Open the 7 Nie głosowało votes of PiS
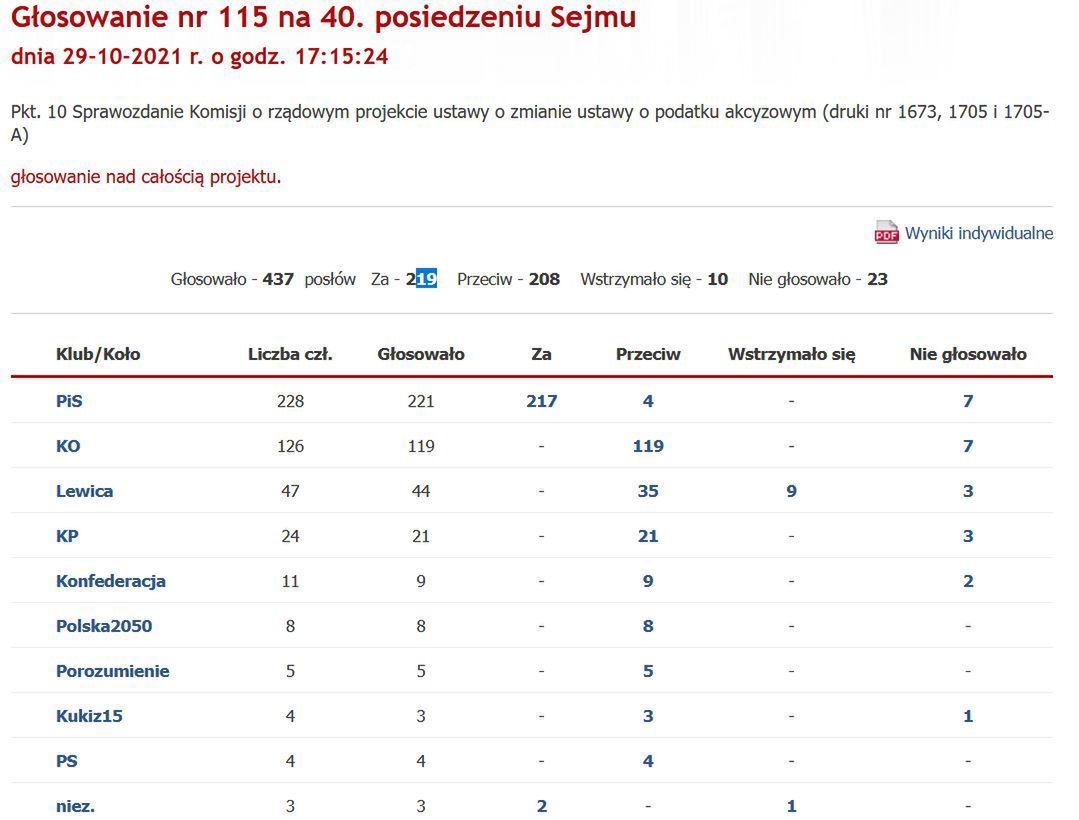Viewport: 1079px width, 820px height. pyautogui.click(x=967, y=400)
